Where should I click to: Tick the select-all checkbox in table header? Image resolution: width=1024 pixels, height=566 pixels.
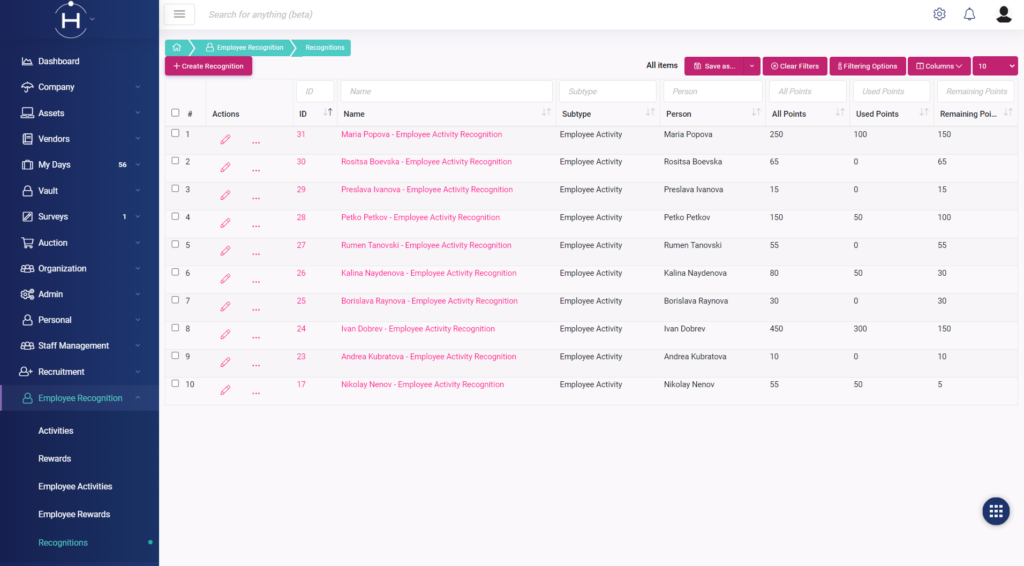click(x=175, y=113)
